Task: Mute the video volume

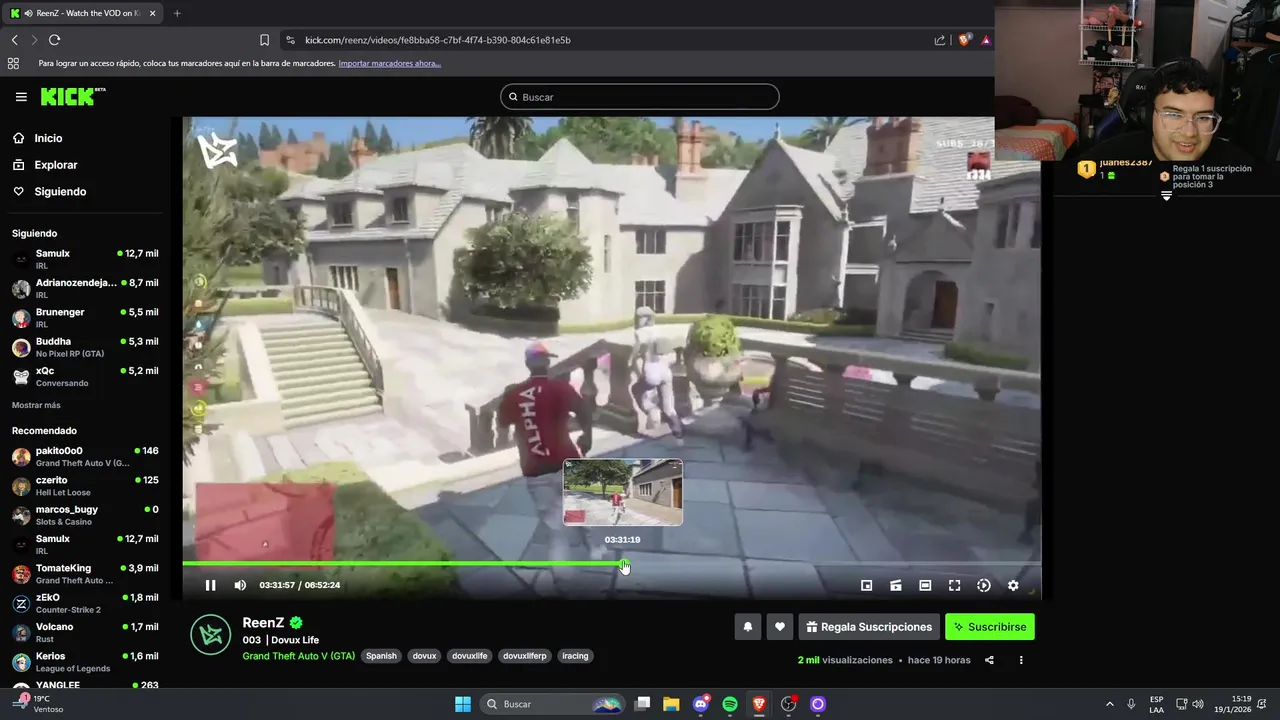Action: (240, 585)
